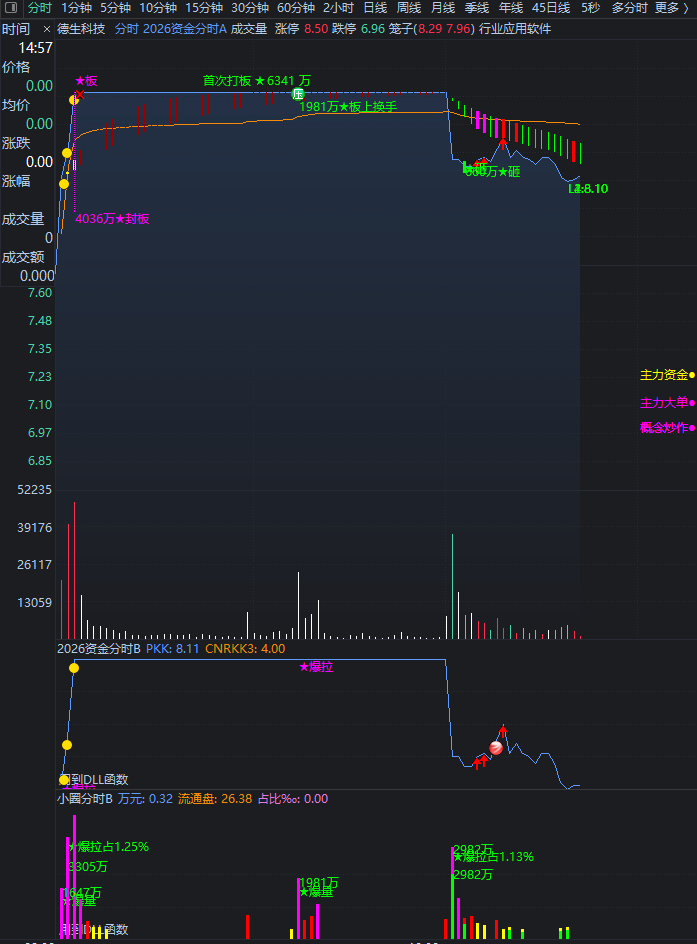The height and width of the screenshot is (944, 697).
Task: Select the 5秒 tab
Action: point(590,8)
